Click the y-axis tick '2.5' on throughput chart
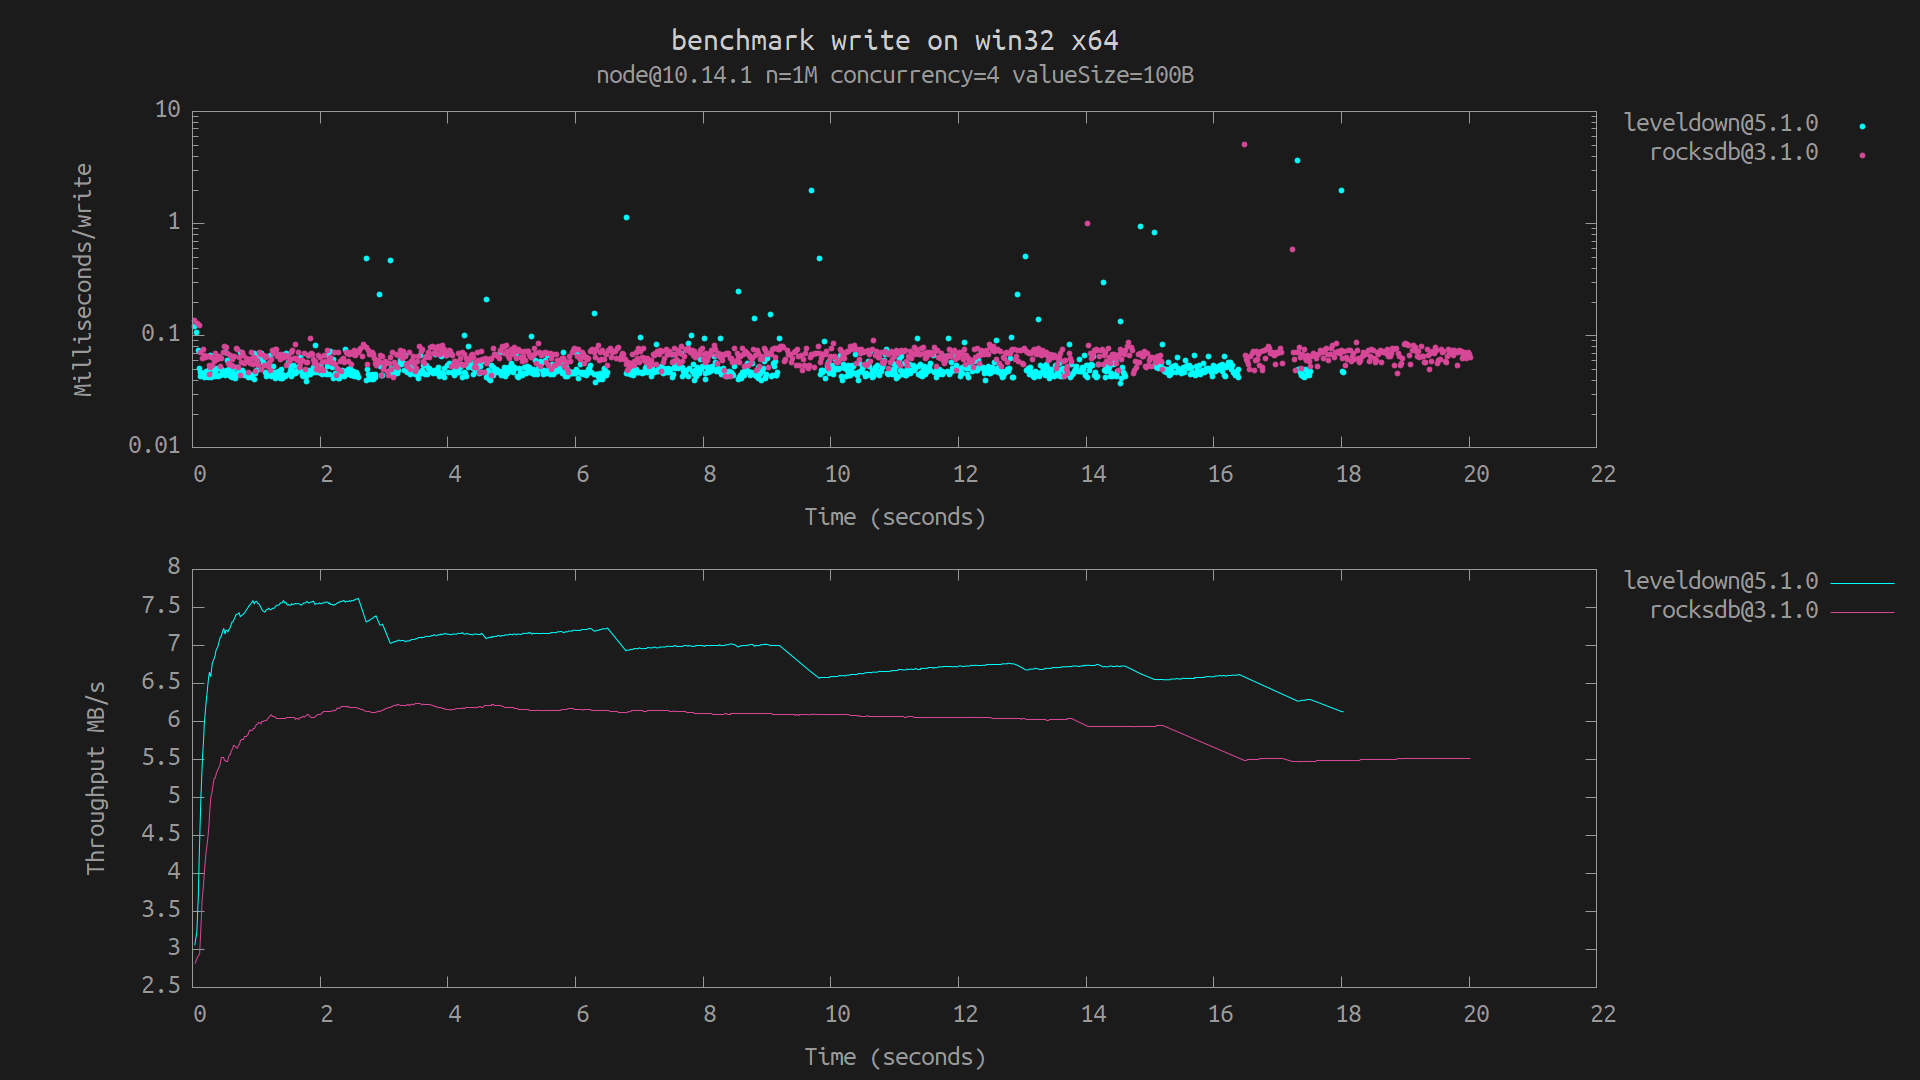Viewport: 1920px width, 1080px height. tap(161, 986)
